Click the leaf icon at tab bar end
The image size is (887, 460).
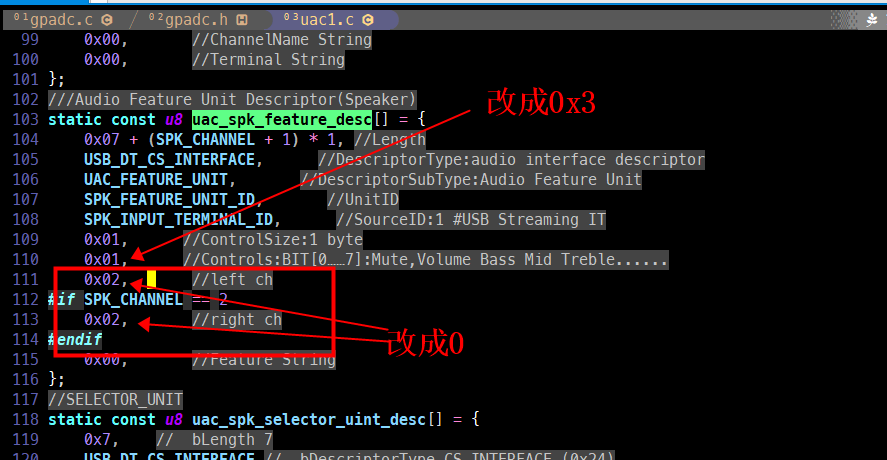tap(872, 20)
